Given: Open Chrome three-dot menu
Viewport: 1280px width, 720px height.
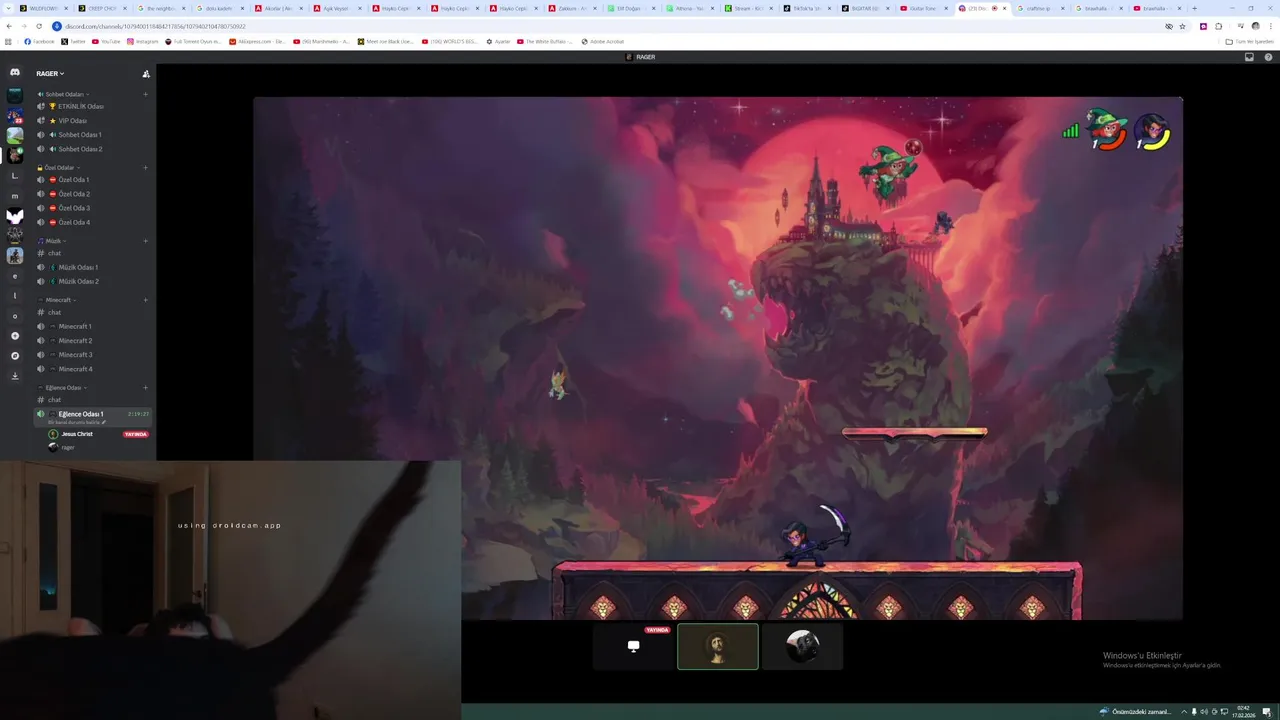Looking at the screenshot, I should (x=1270, y=26).
